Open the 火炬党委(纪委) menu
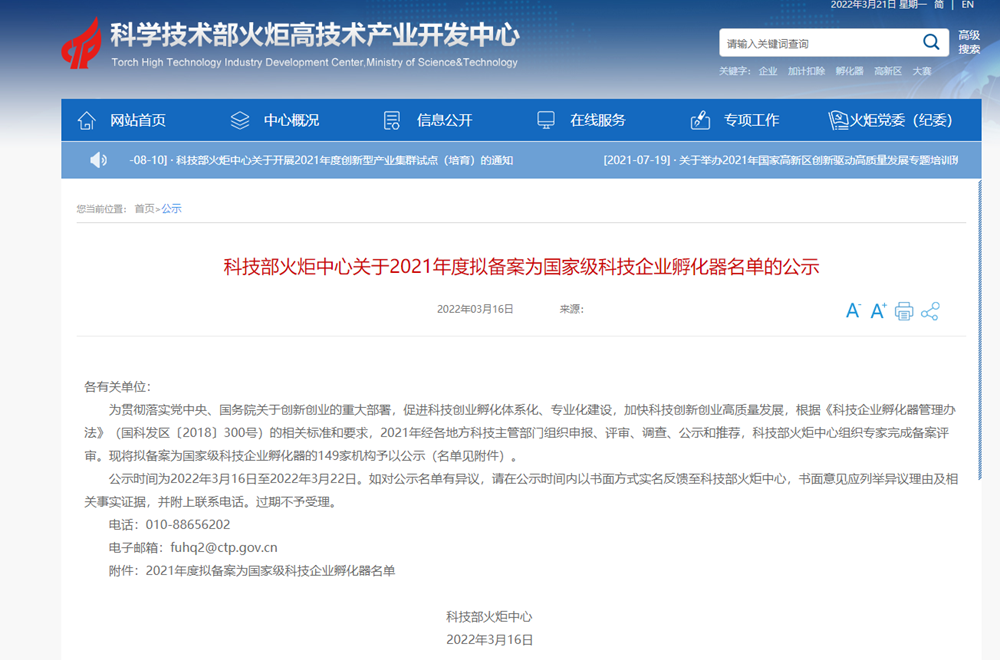The image size is (1000, 660). tap(901, 120)
